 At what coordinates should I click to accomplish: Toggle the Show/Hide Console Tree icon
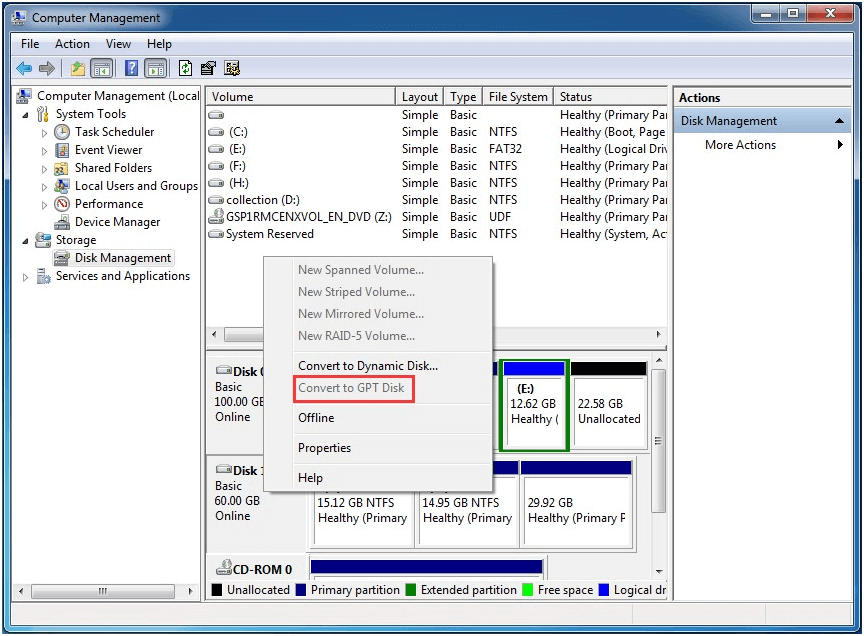tap(101, 68)
